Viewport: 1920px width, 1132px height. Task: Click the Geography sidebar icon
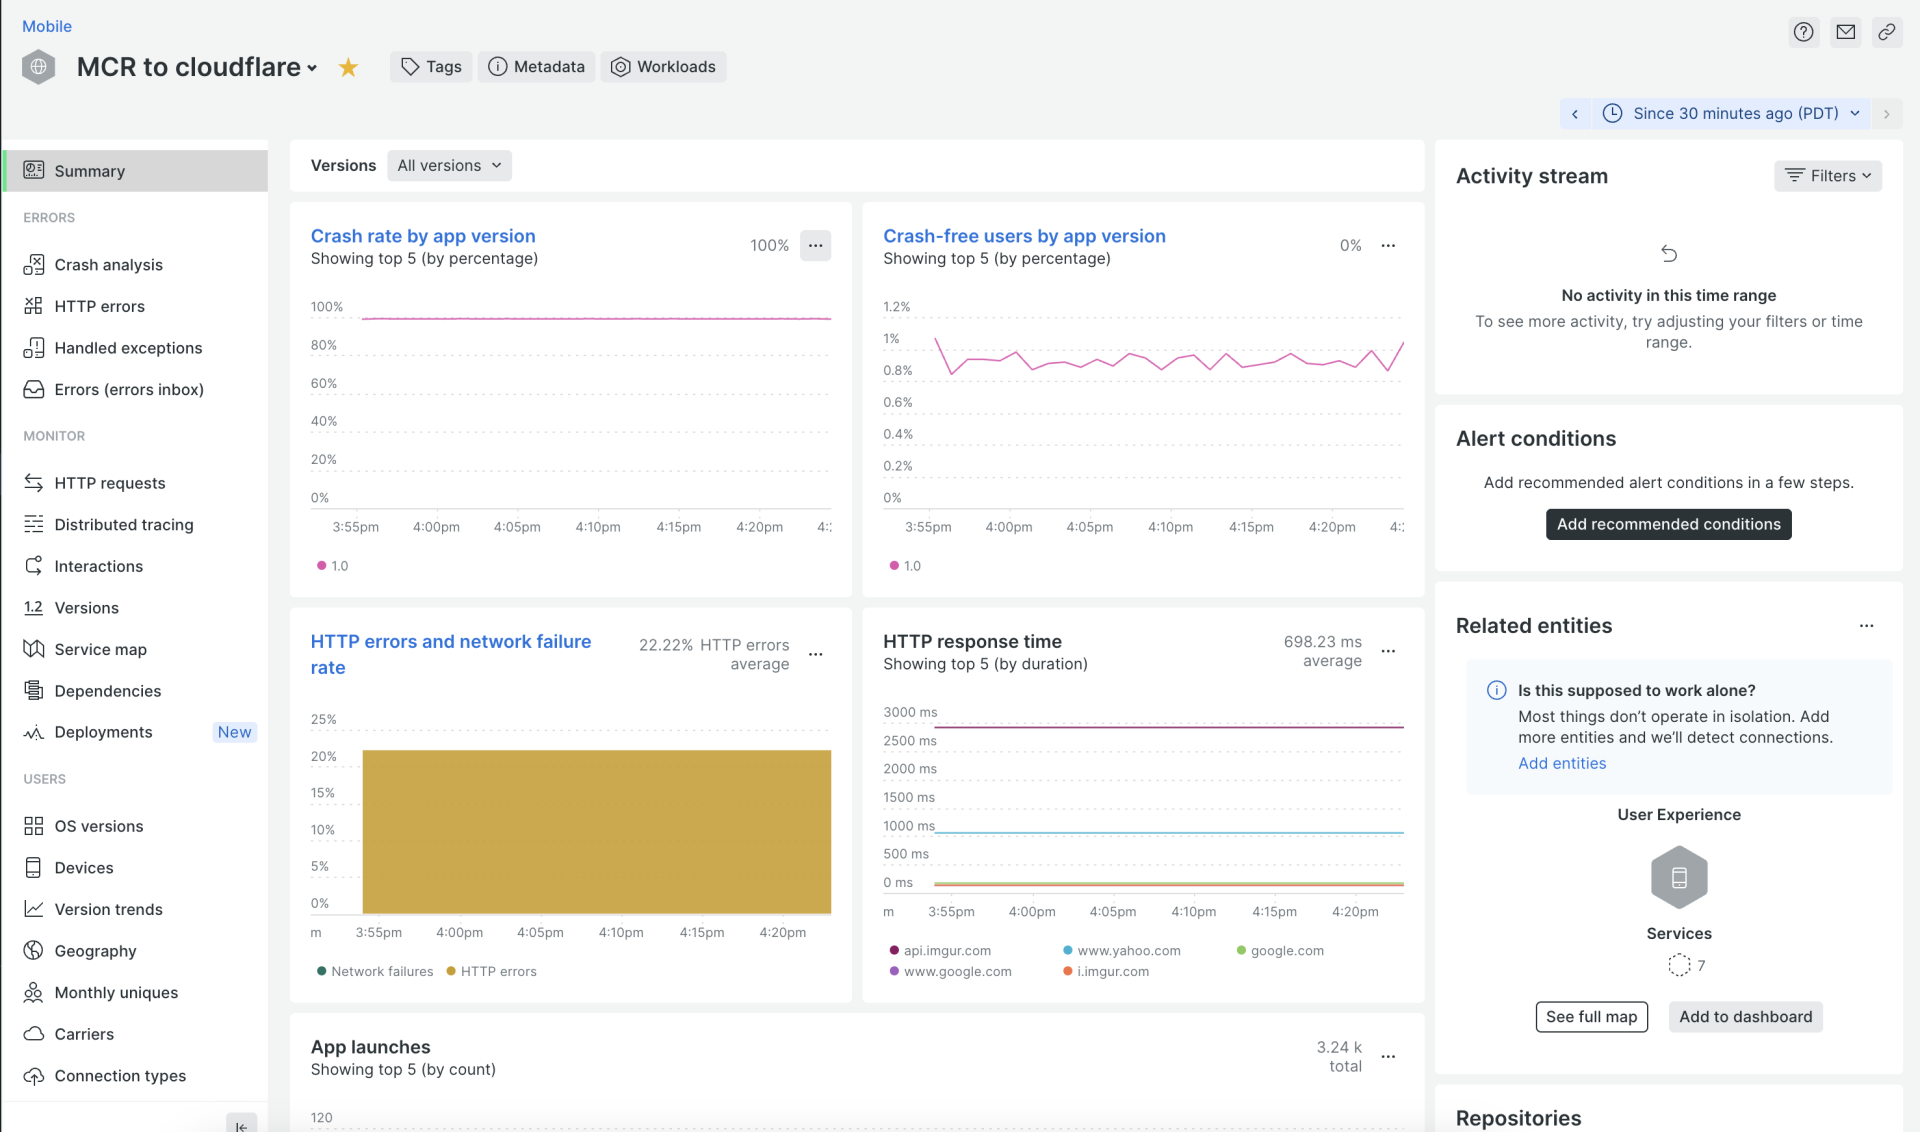34,950
